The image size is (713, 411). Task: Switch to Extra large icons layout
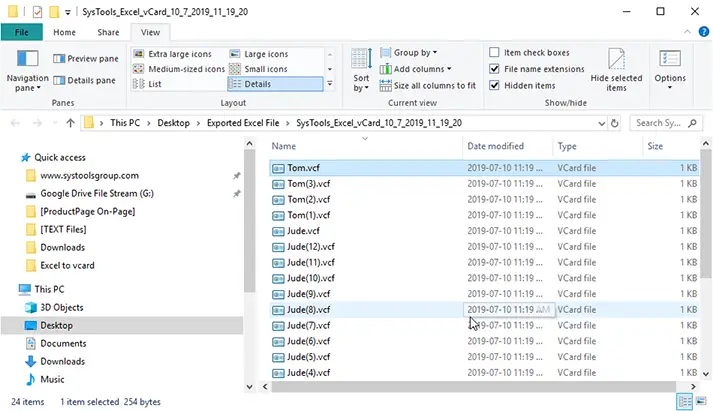[x=173, y=54]
